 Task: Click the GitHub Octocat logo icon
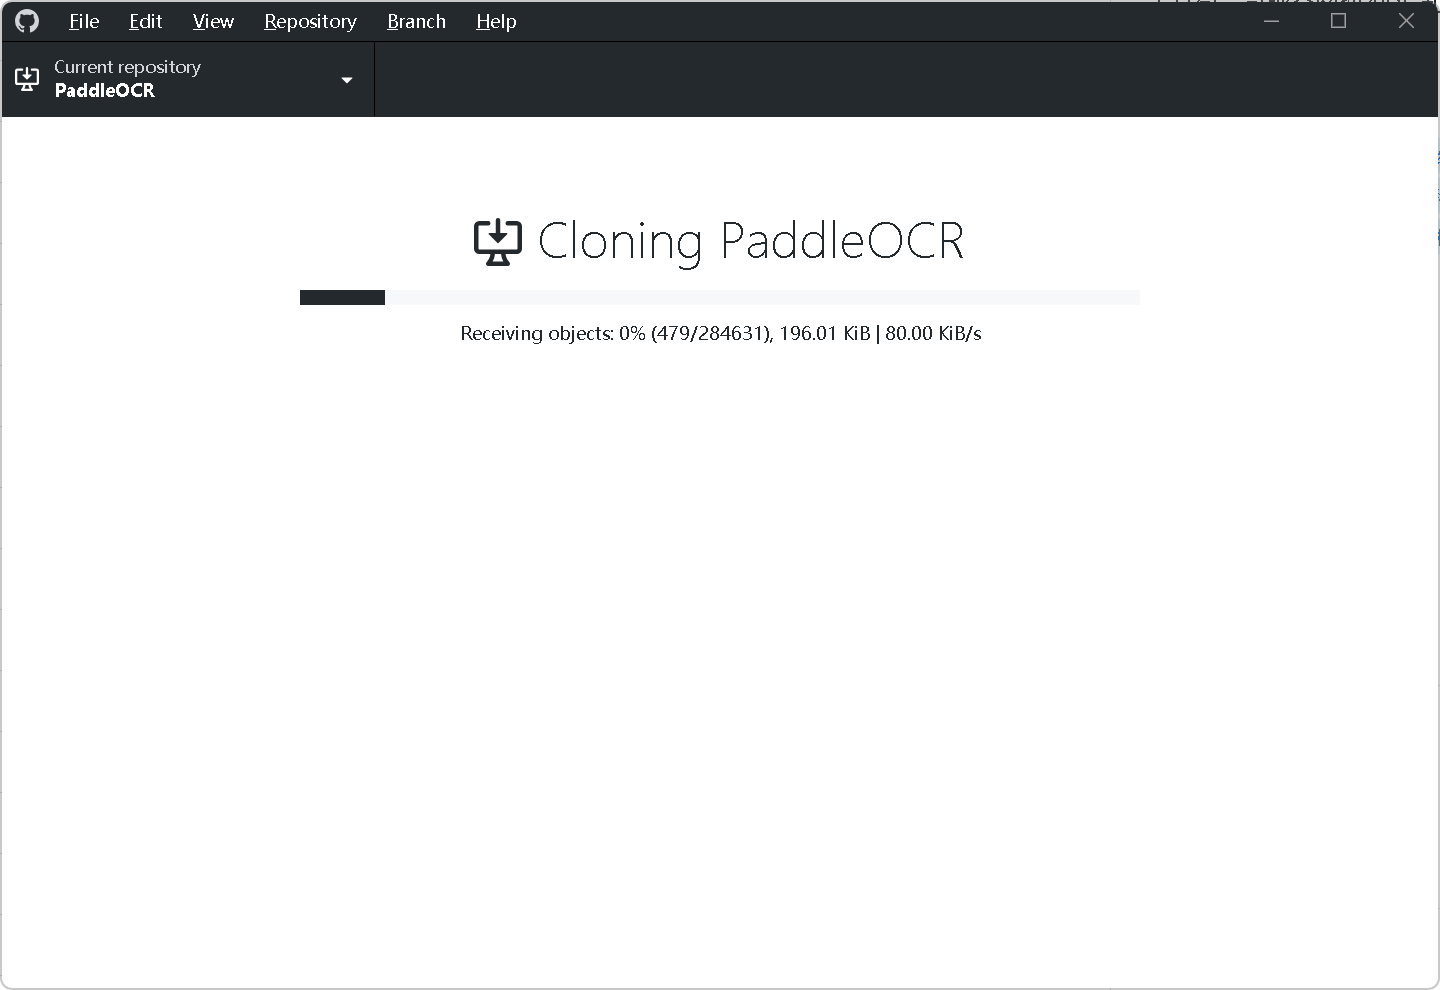27,21
